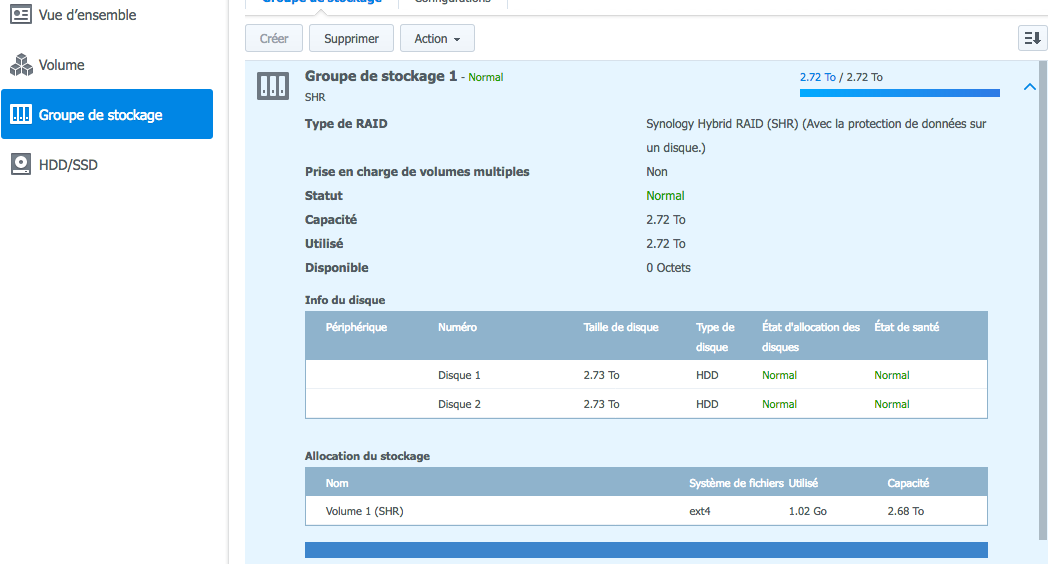Click the Volume cubes icon in sidebar
This screenshot has height=564, width=1054.
(x=21, y=66)
